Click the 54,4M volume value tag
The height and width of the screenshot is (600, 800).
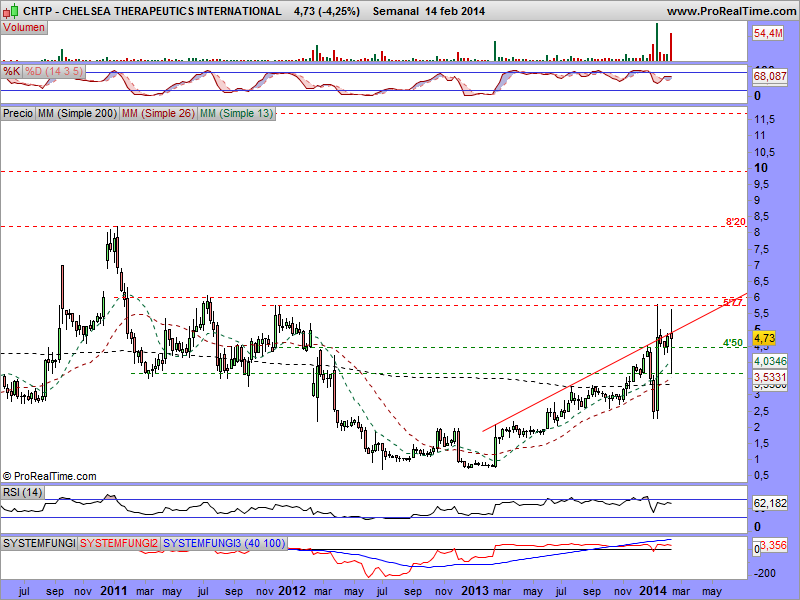pos(768,33)
